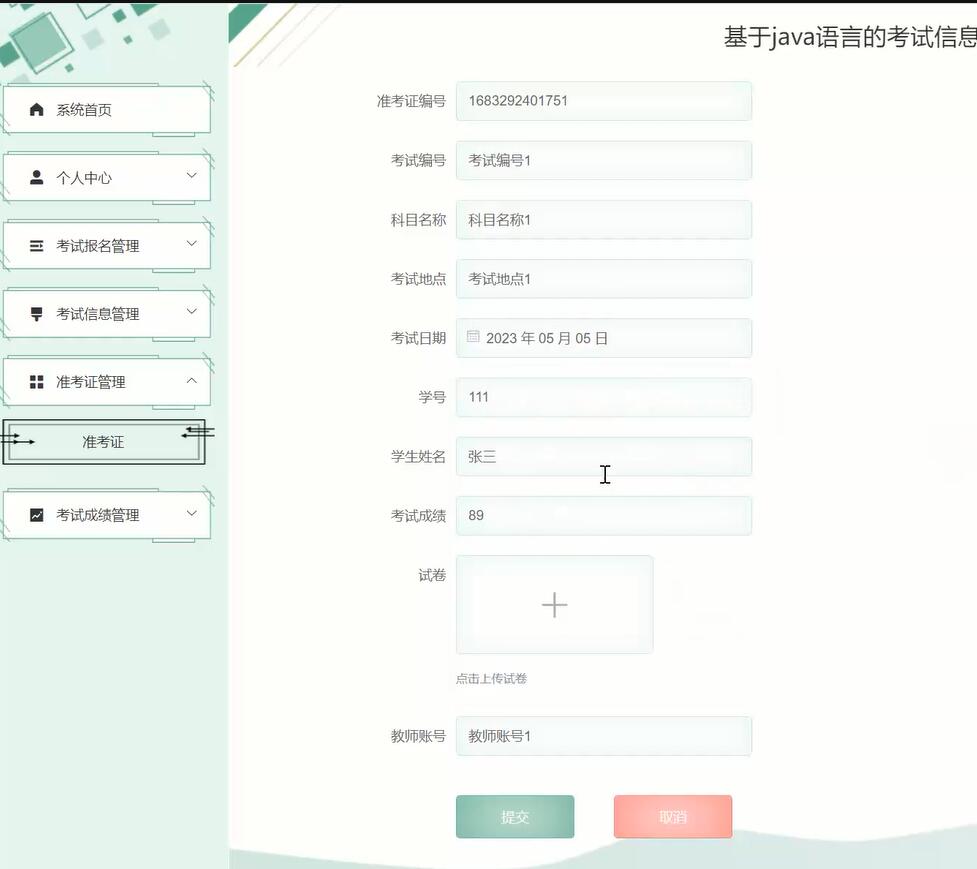
Task: Collapse the 准考证管理 section
Action: click(105, 381)
